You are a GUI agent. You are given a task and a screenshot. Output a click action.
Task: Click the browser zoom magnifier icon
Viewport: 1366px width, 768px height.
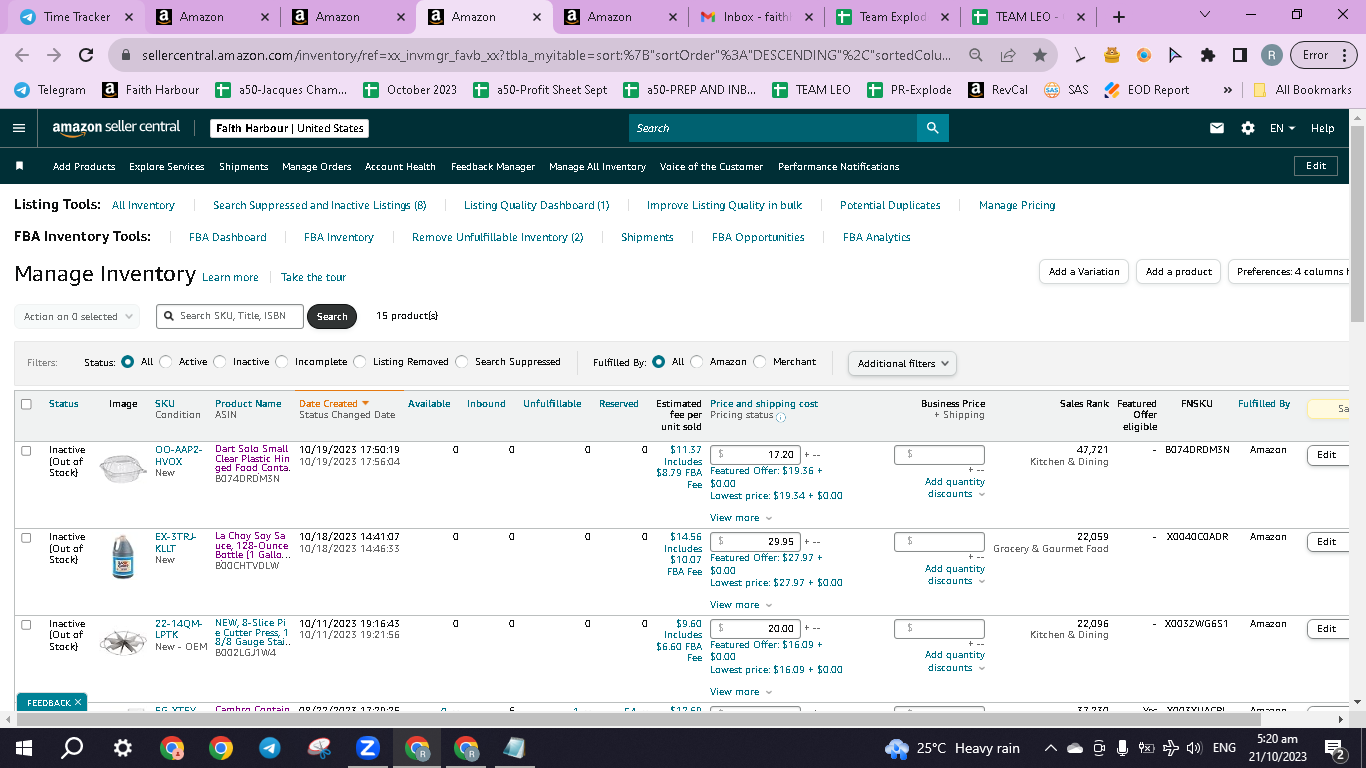coord(975,55)
